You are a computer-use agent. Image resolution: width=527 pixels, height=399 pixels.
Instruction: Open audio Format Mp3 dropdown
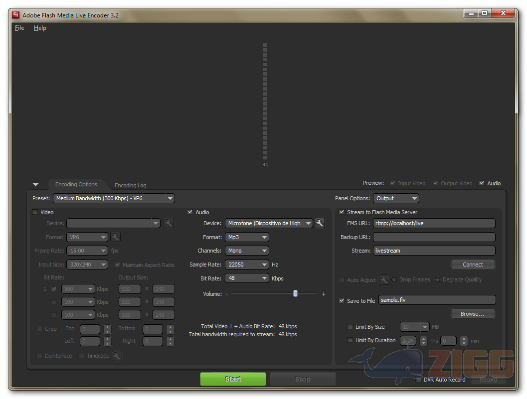click(x=247, y=237)
